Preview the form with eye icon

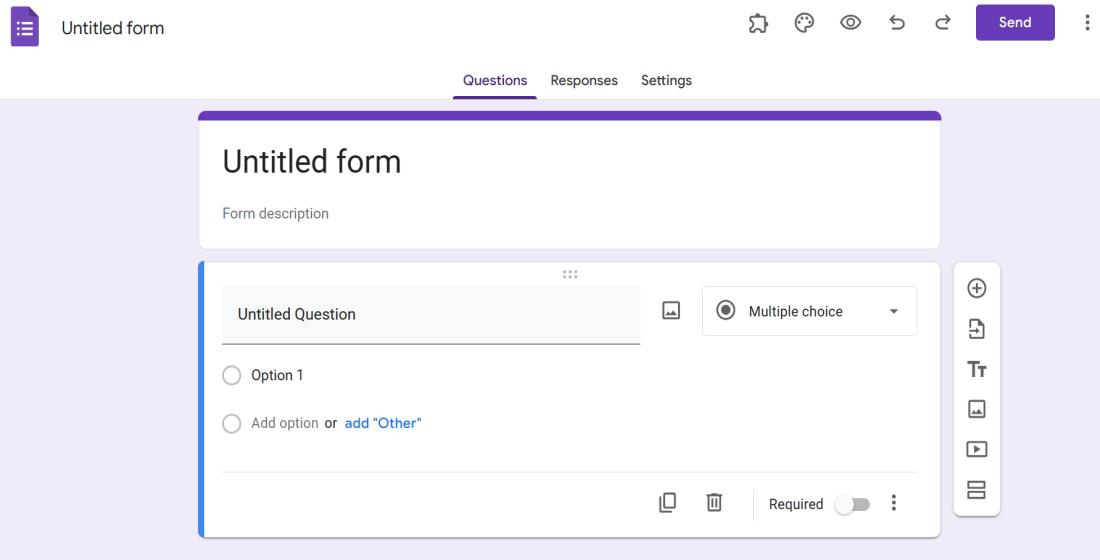tap(850, 23)
